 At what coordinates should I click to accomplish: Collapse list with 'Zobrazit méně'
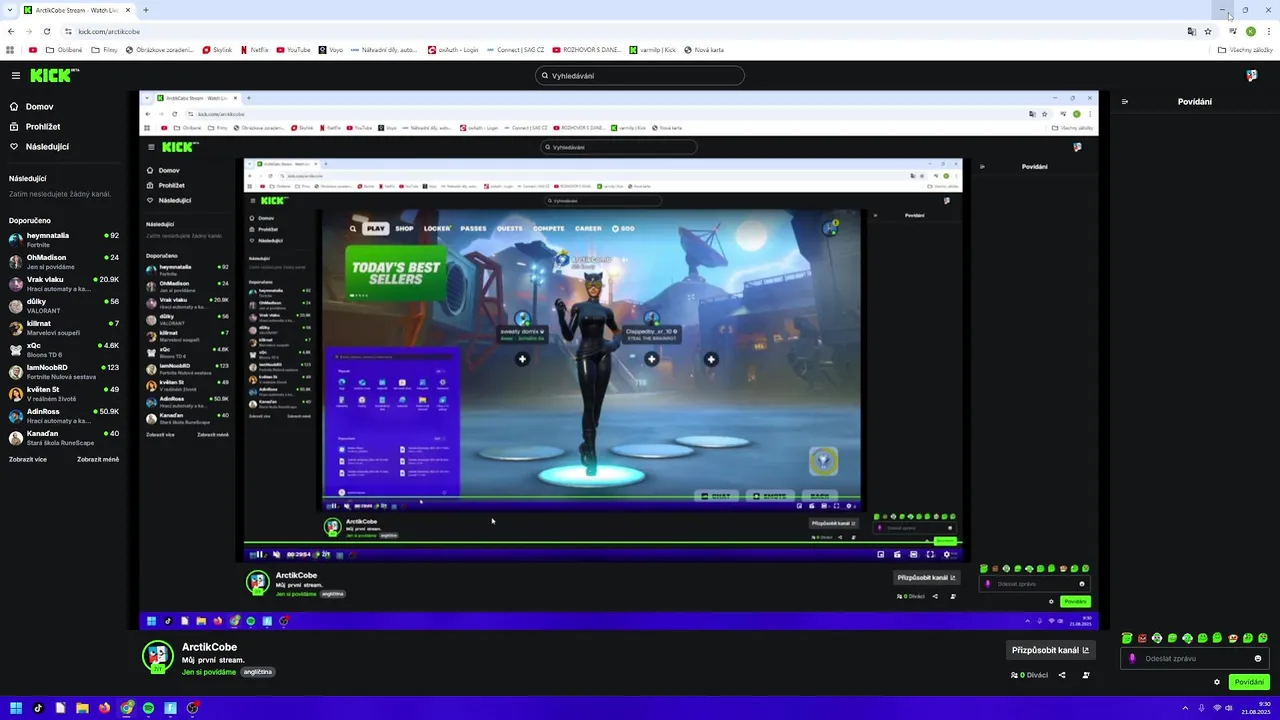pyautogui.click(x=98, y=459)
